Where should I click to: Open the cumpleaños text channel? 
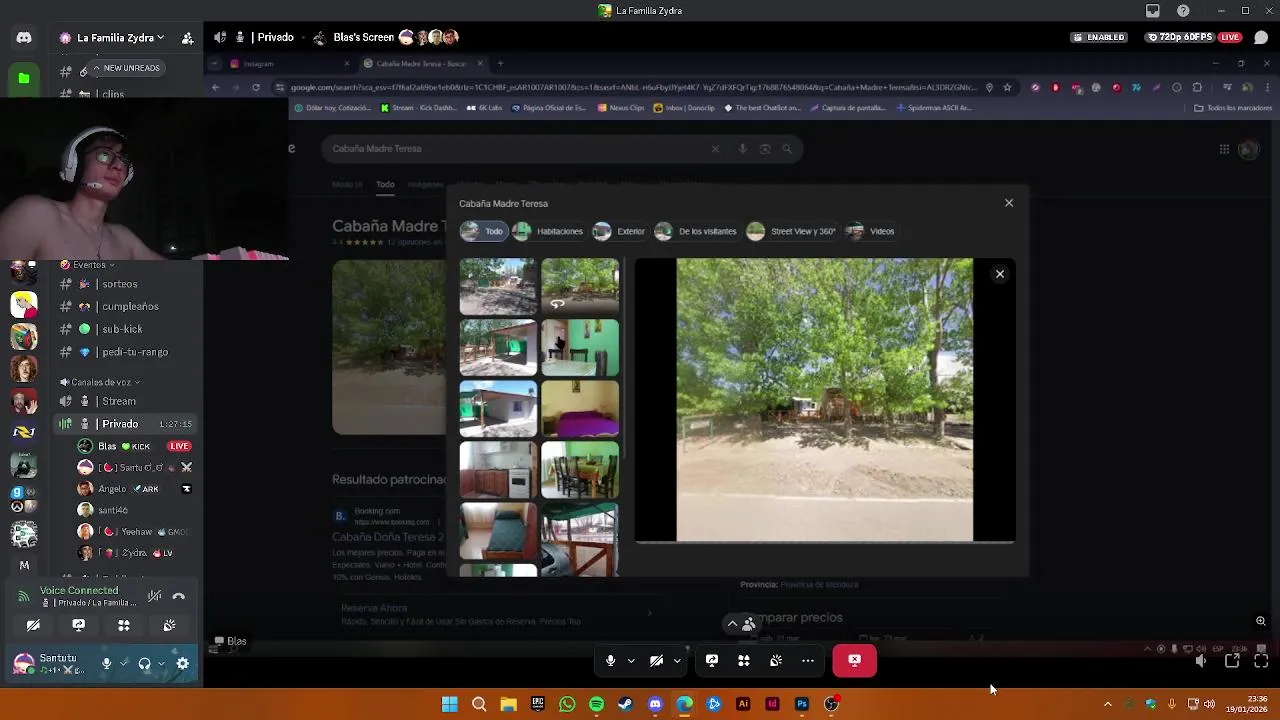(124, 307)
